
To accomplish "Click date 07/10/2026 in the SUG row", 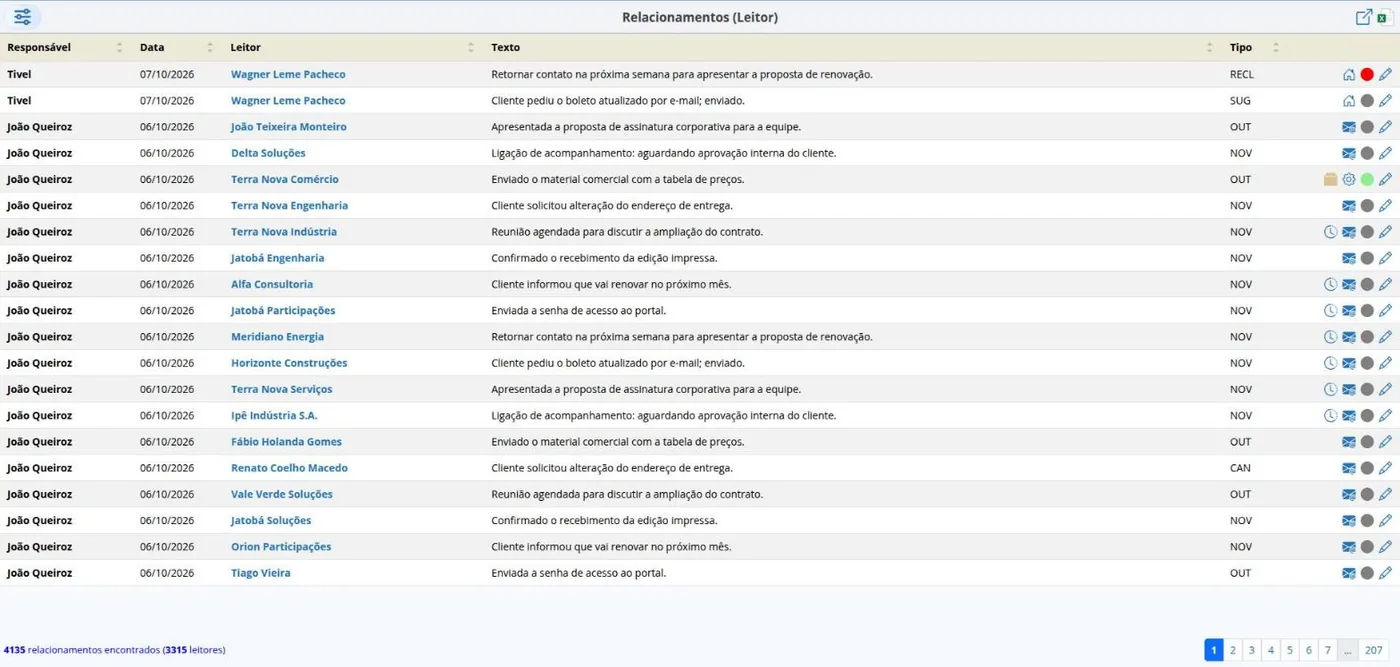I will pyautogui.click(x=167, y=100).
